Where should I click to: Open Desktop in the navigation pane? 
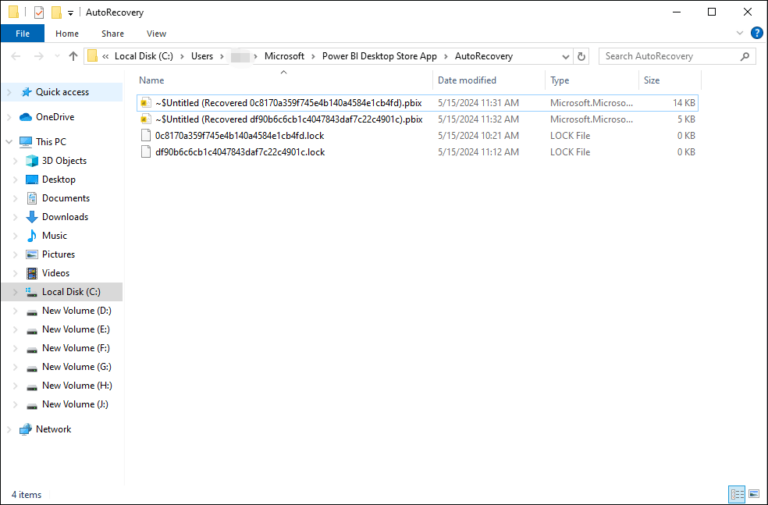(x=59, y=179)
